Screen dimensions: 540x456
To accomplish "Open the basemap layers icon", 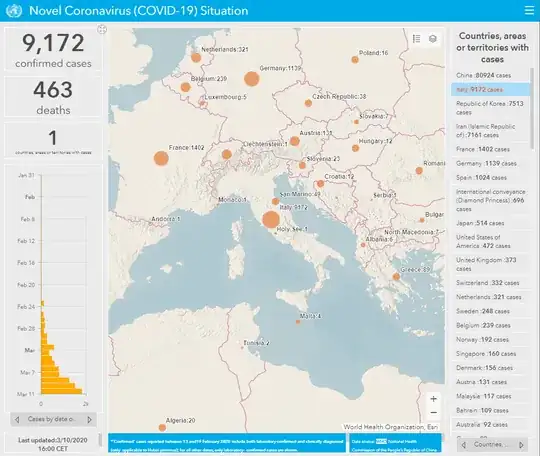I will coord(433,39).
